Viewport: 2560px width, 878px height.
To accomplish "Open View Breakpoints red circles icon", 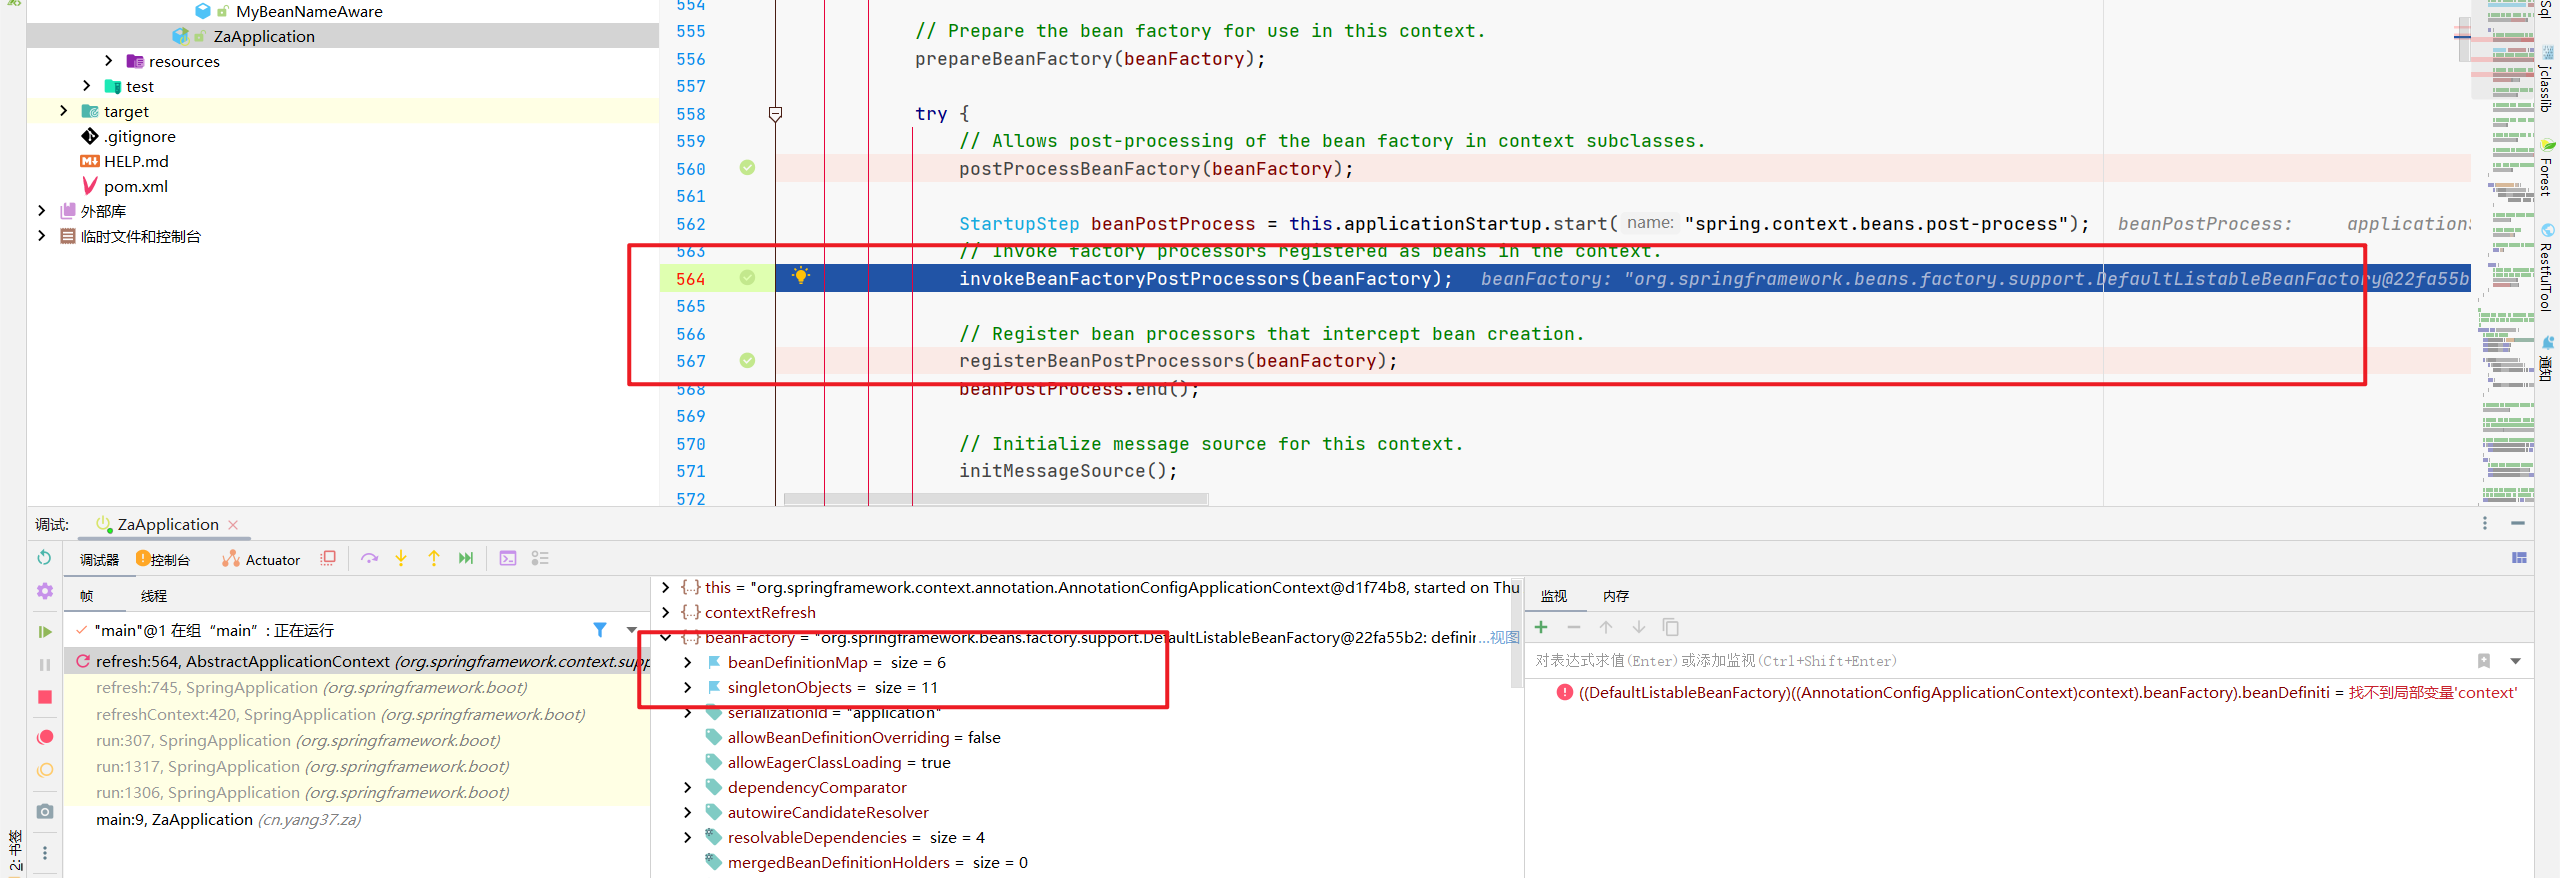I will tap(44, 738).
